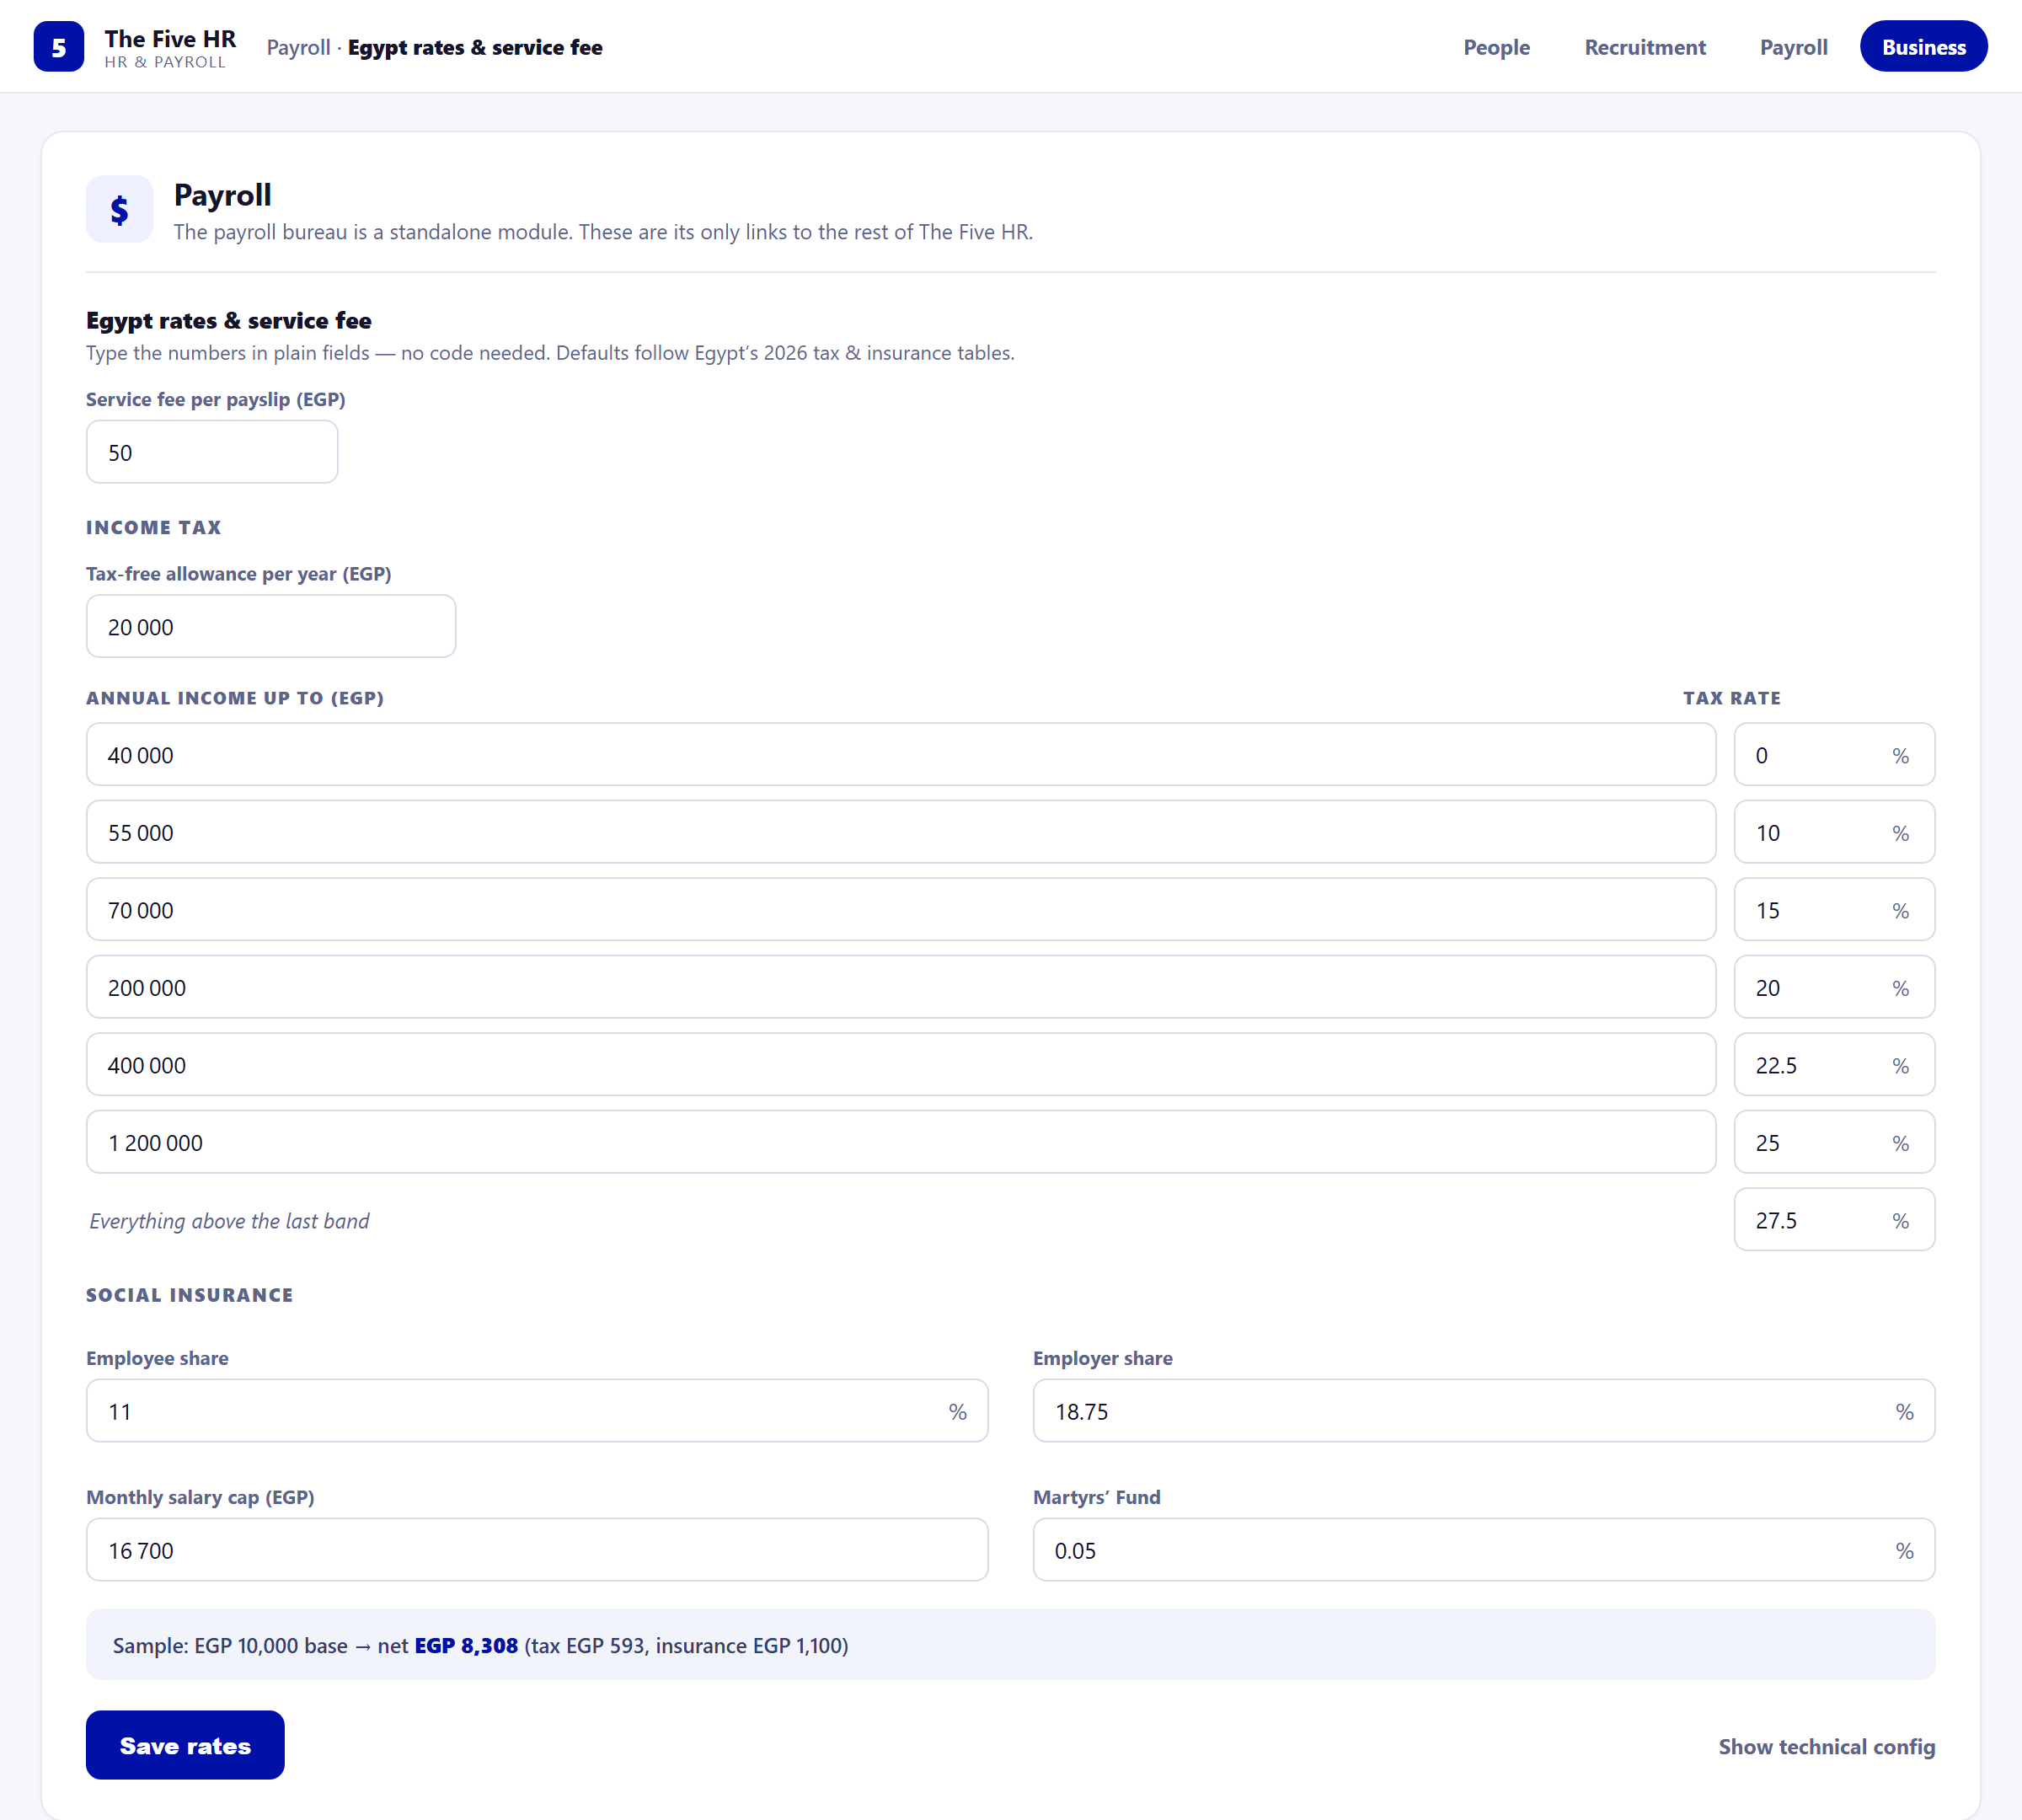Edit the 10% tax rate field
This screenshot has height=1820, width=2022.
coord(1834,832)
